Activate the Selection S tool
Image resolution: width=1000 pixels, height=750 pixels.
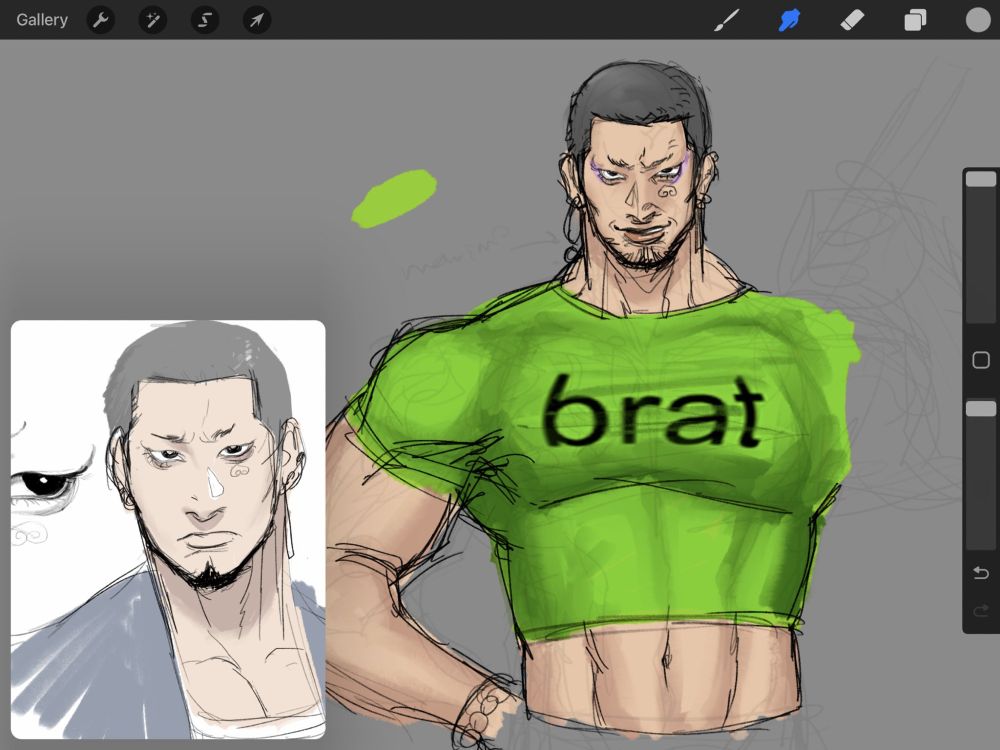pyautogui.click(x=205, y=20)
